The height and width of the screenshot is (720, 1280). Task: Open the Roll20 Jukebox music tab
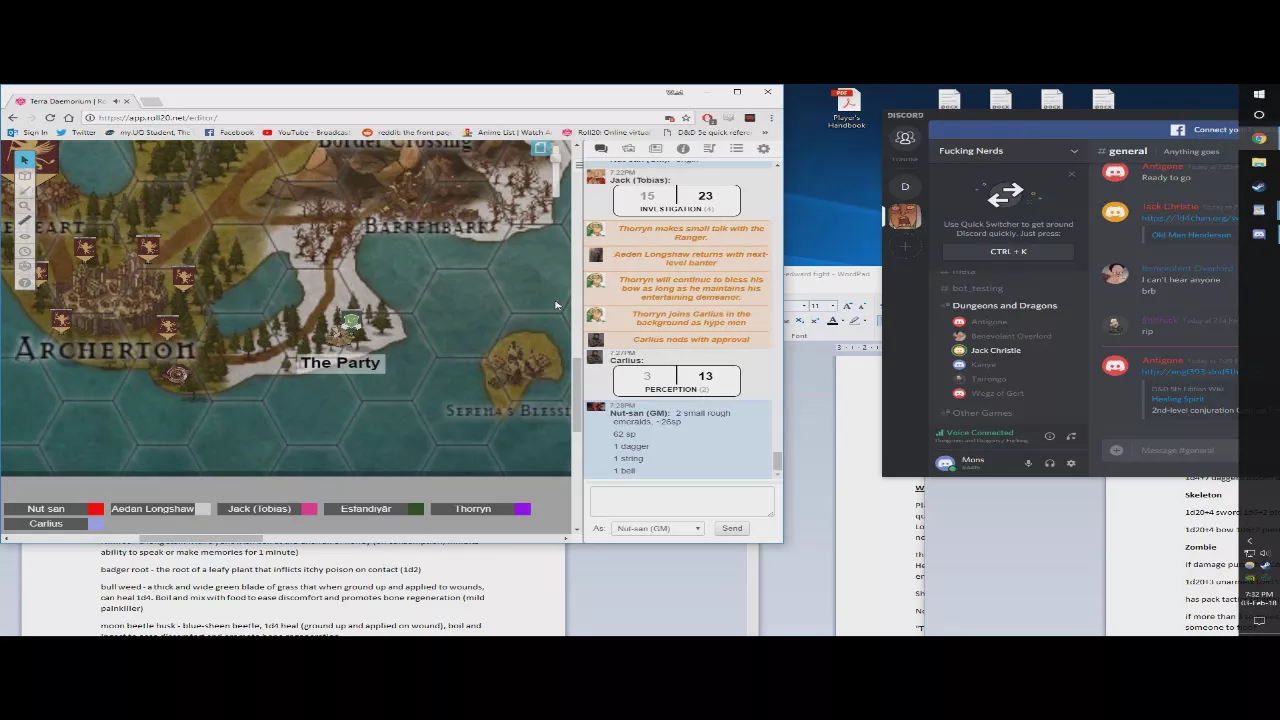(x=710, y=149)
